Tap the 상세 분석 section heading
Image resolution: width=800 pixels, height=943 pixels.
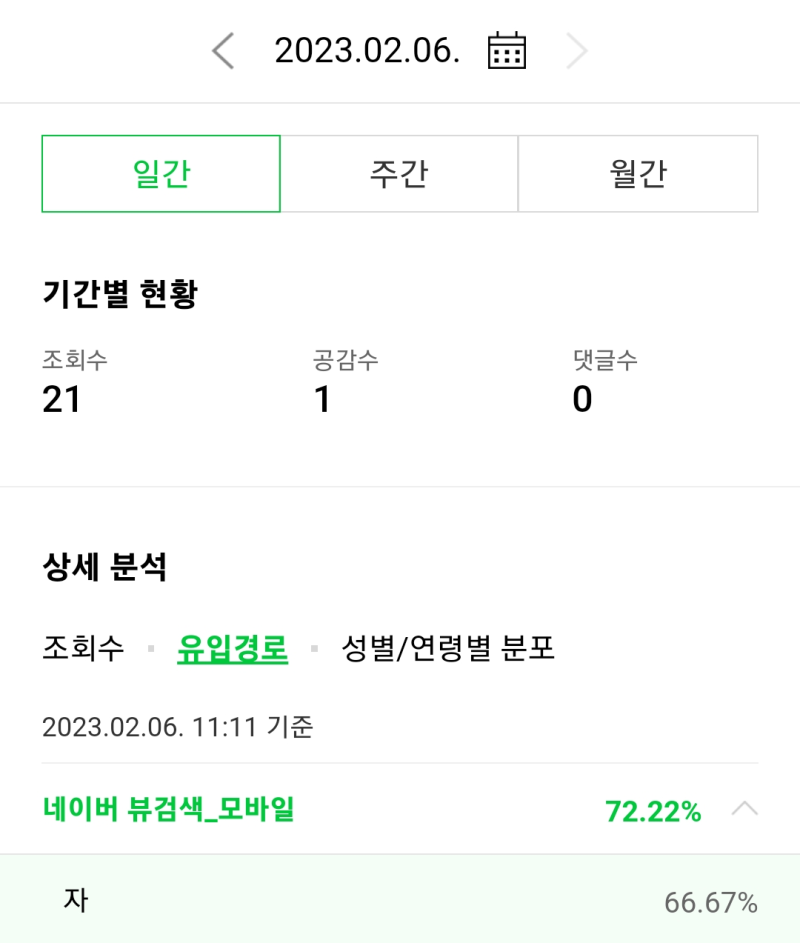105,568
